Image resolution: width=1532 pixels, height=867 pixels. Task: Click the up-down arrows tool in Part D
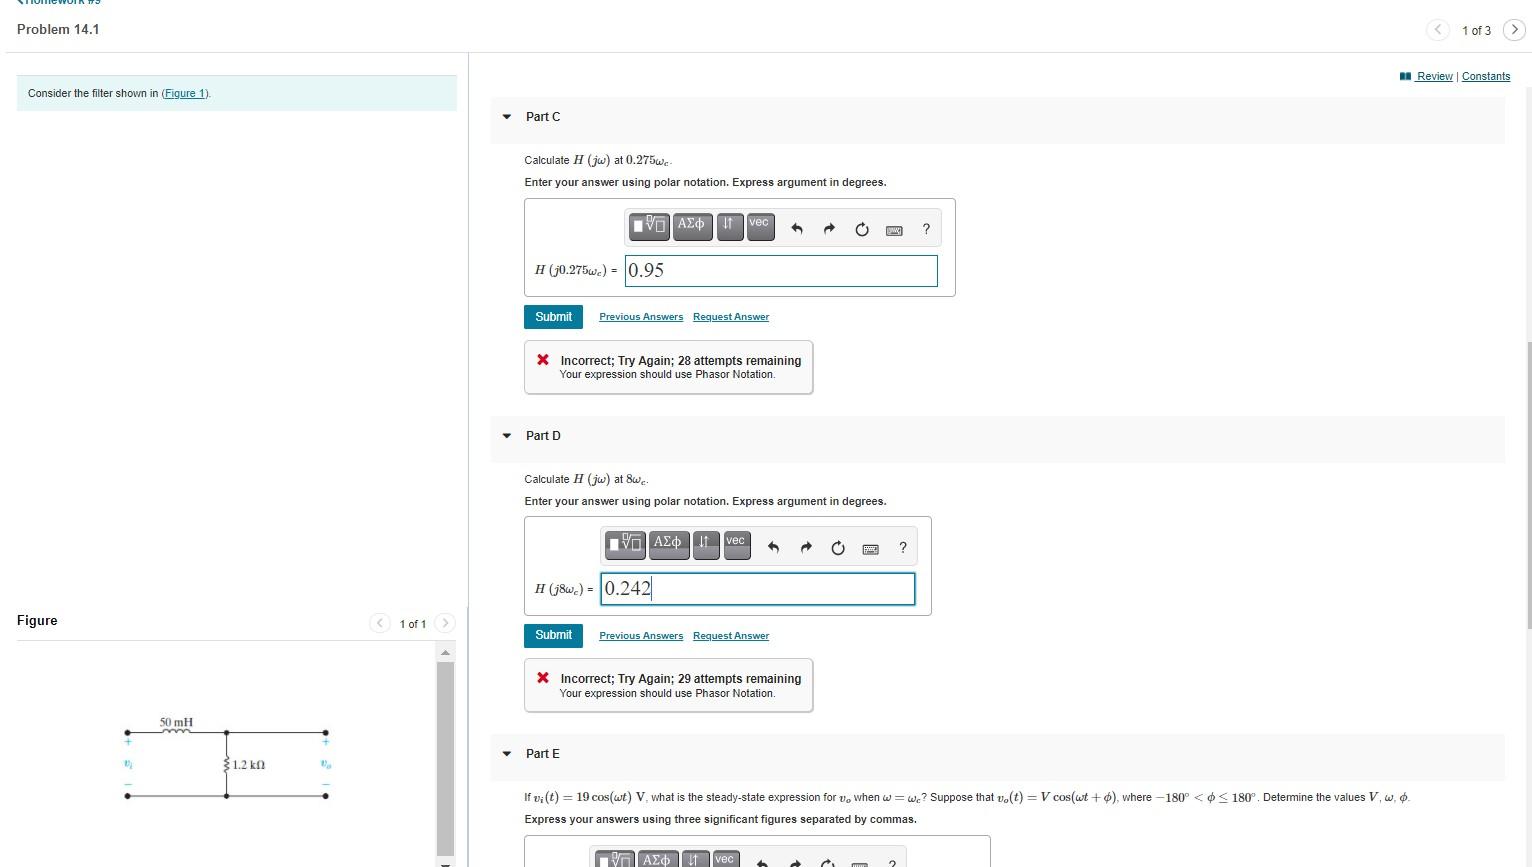(x=705, y=544)
